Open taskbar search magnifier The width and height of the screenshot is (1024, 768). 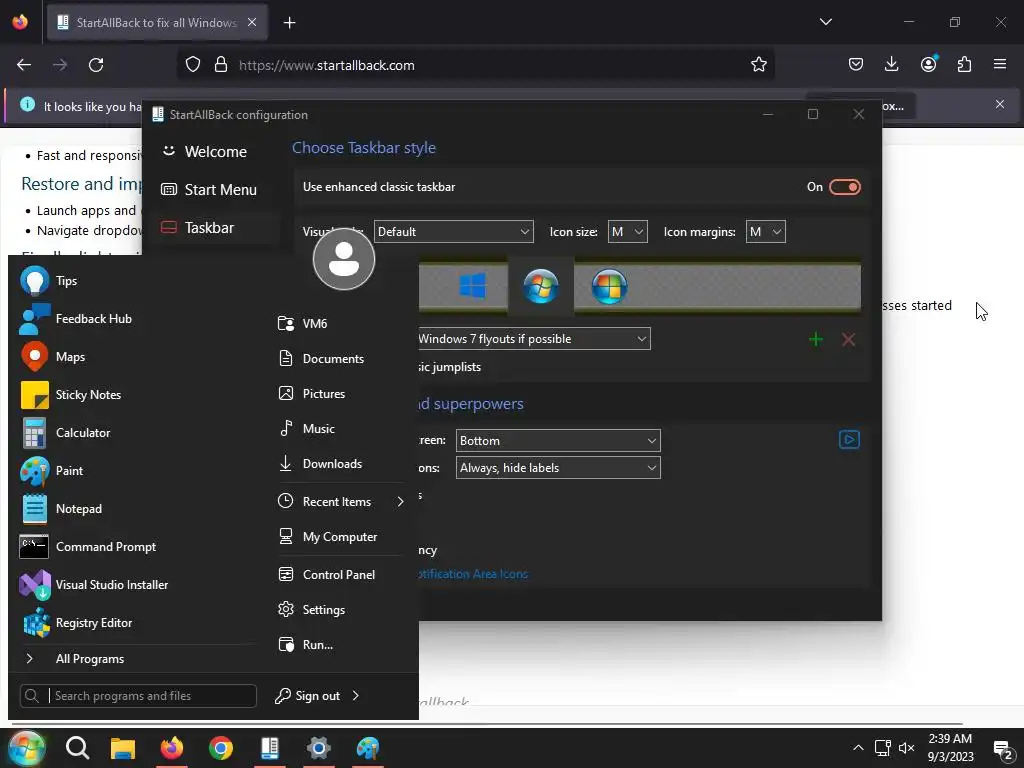77,748
